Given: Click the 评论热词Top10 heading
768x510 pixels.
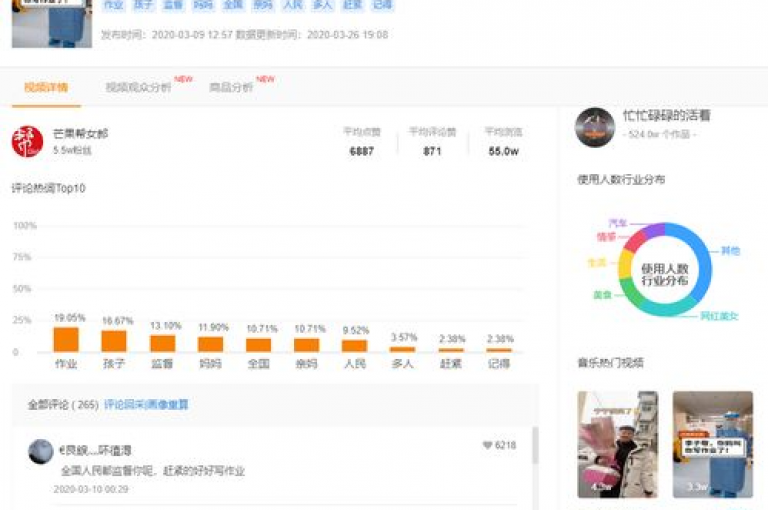Looking at the screenshot, I should click(x=48, y=188).
